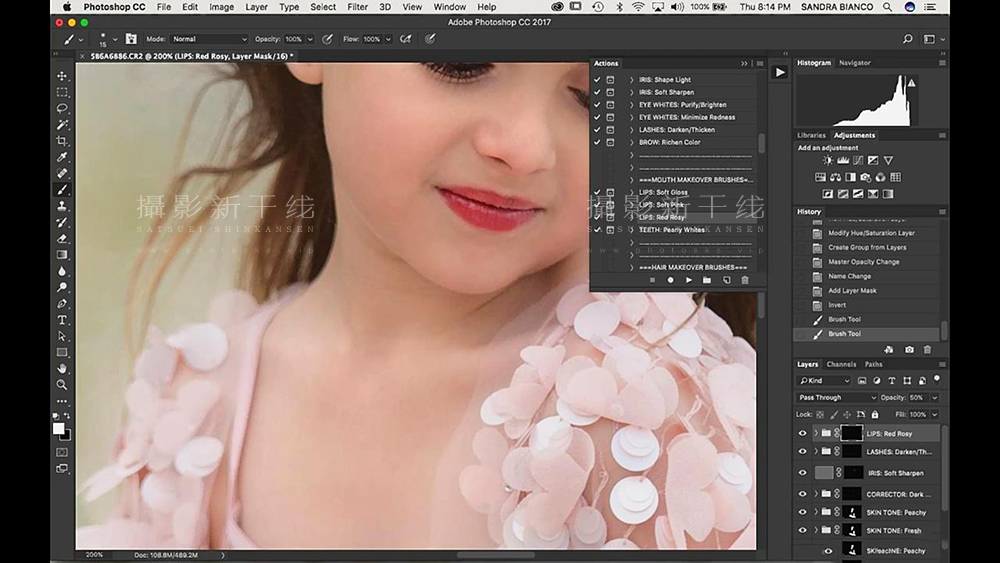Hide the LASHES: Darken/Th... layer
The width and height of the screenshot is (1000, 563).
tap(802, 451)
